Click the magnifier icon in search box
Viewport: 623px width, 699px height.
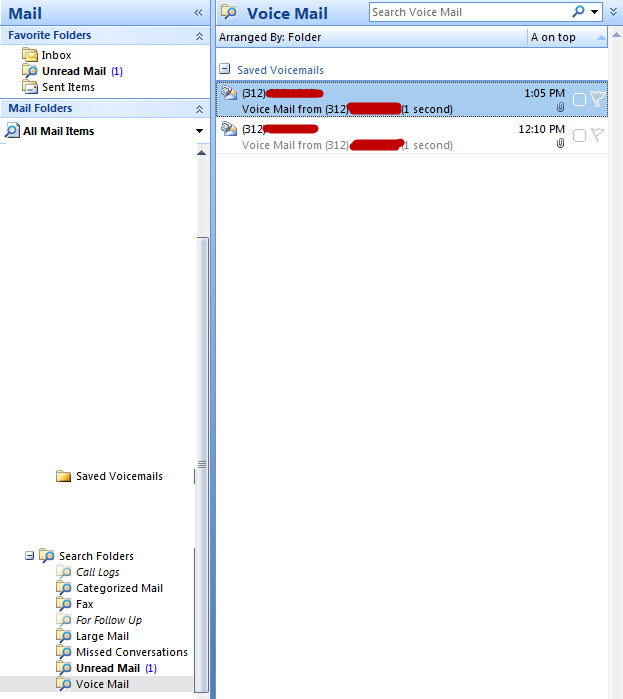pos(578,12)
